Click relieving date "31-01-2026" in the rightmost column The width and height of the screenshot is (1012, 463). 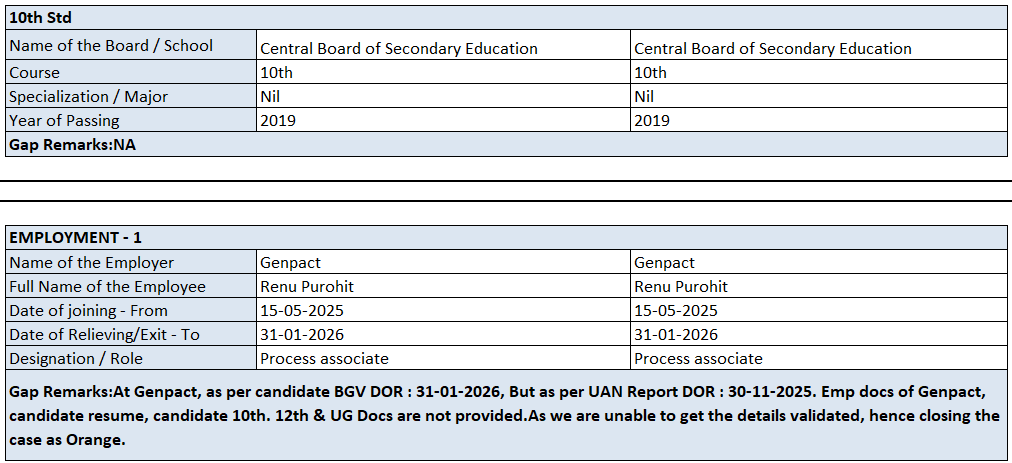click(x=676, y=335)
